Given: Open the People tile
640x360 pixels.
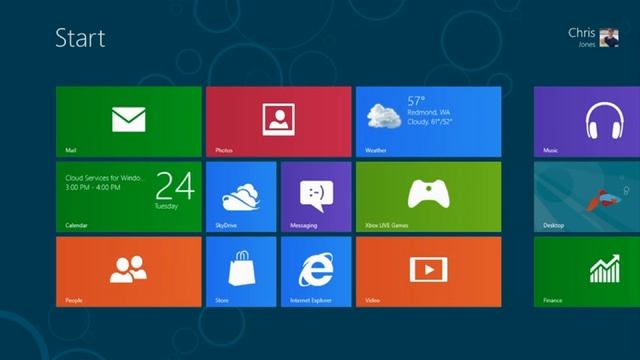Looking at the screenshot, I should click(x=129, y=272).
